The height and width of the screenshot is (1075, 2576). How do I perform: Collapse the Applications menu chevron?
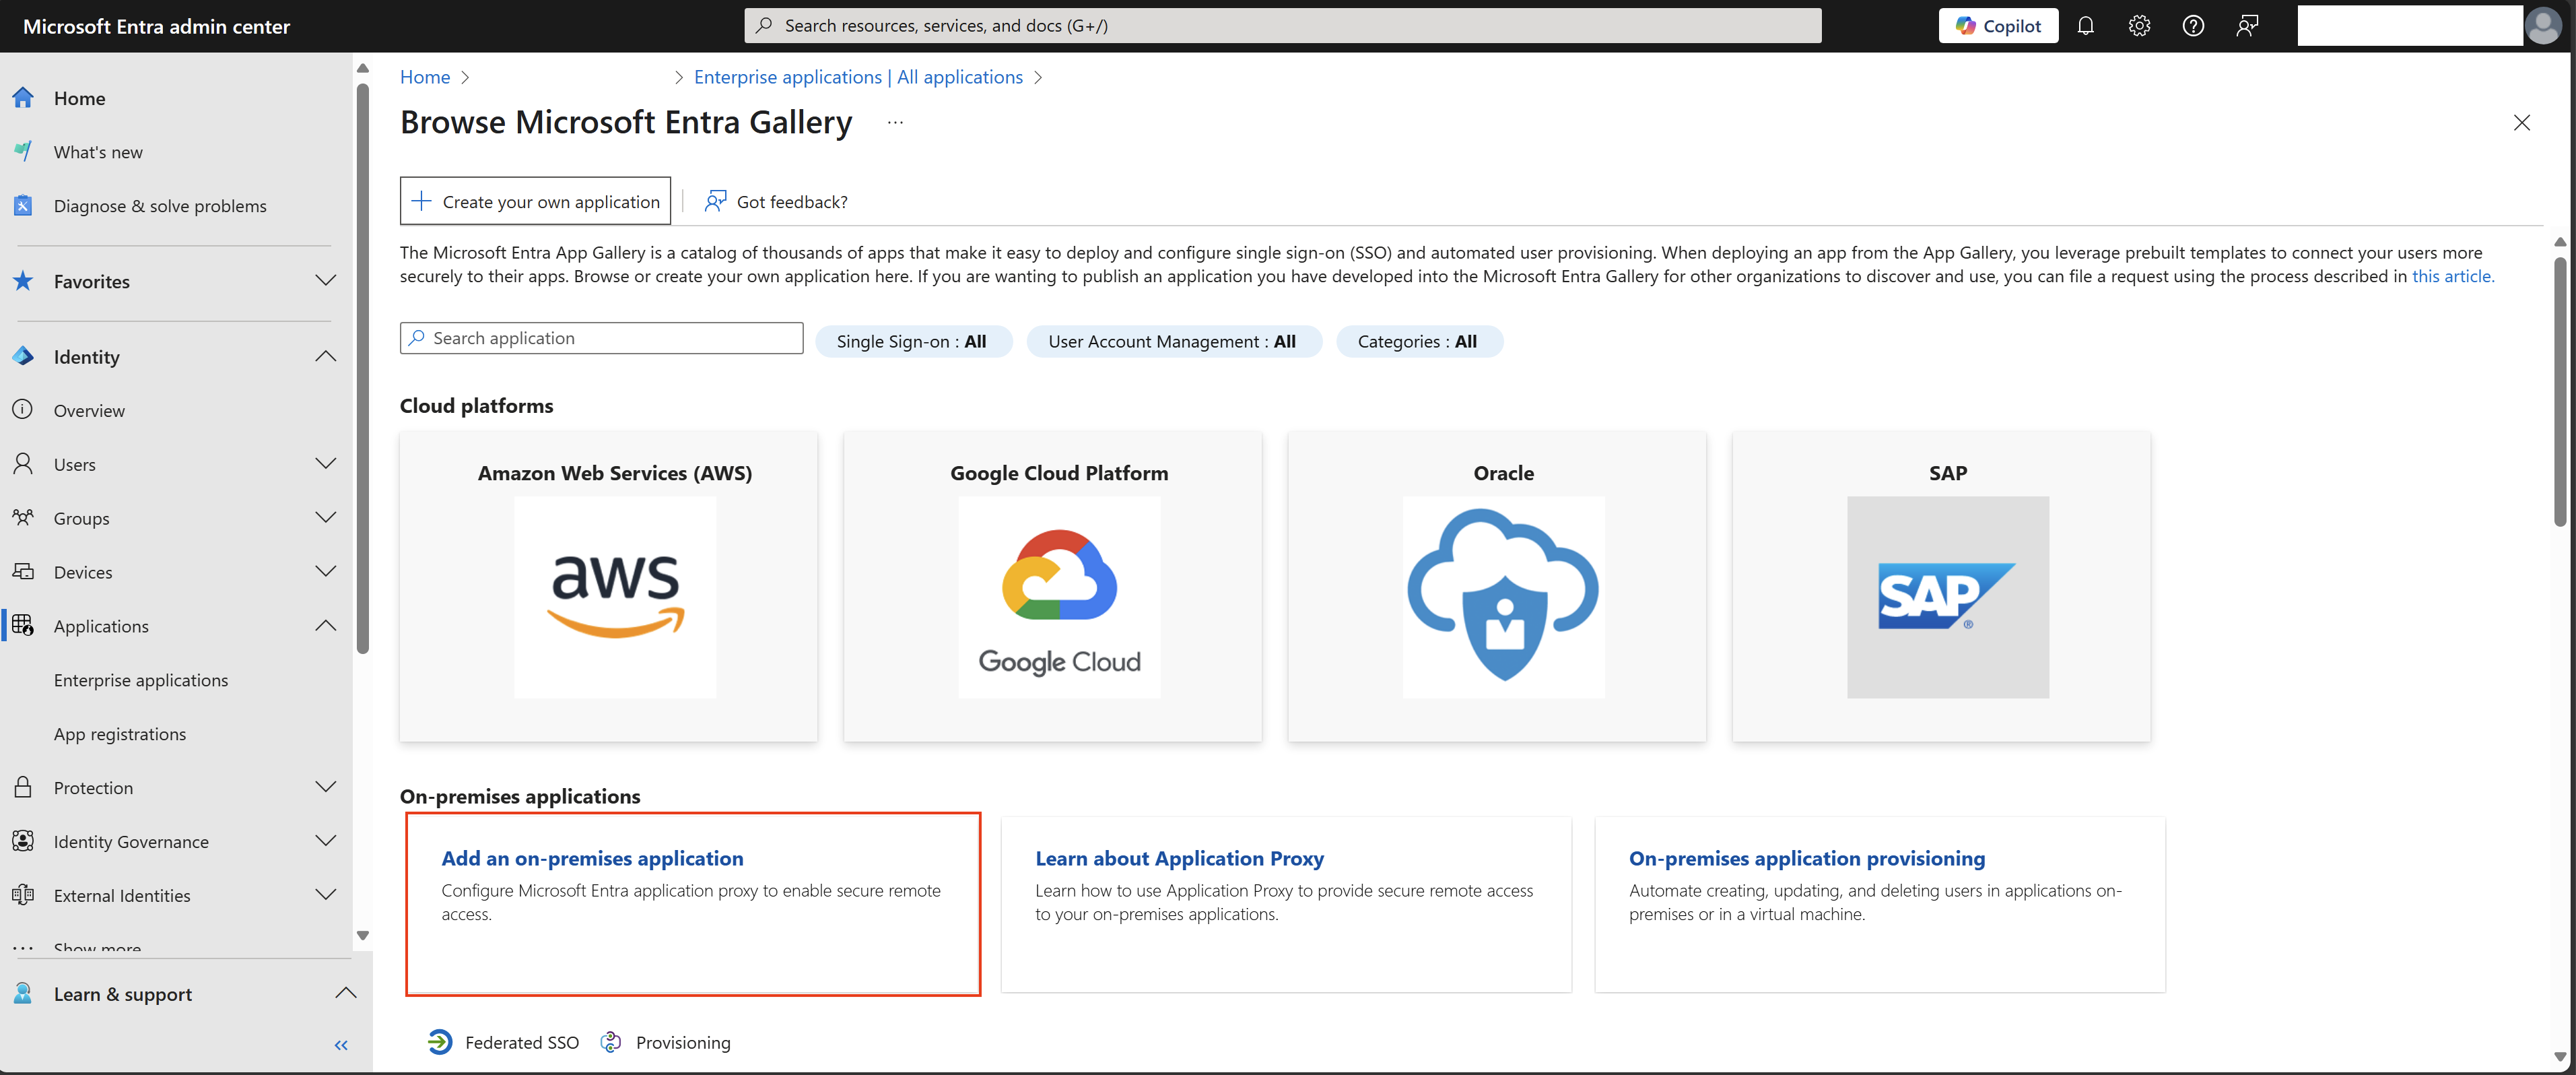point(325,626)
